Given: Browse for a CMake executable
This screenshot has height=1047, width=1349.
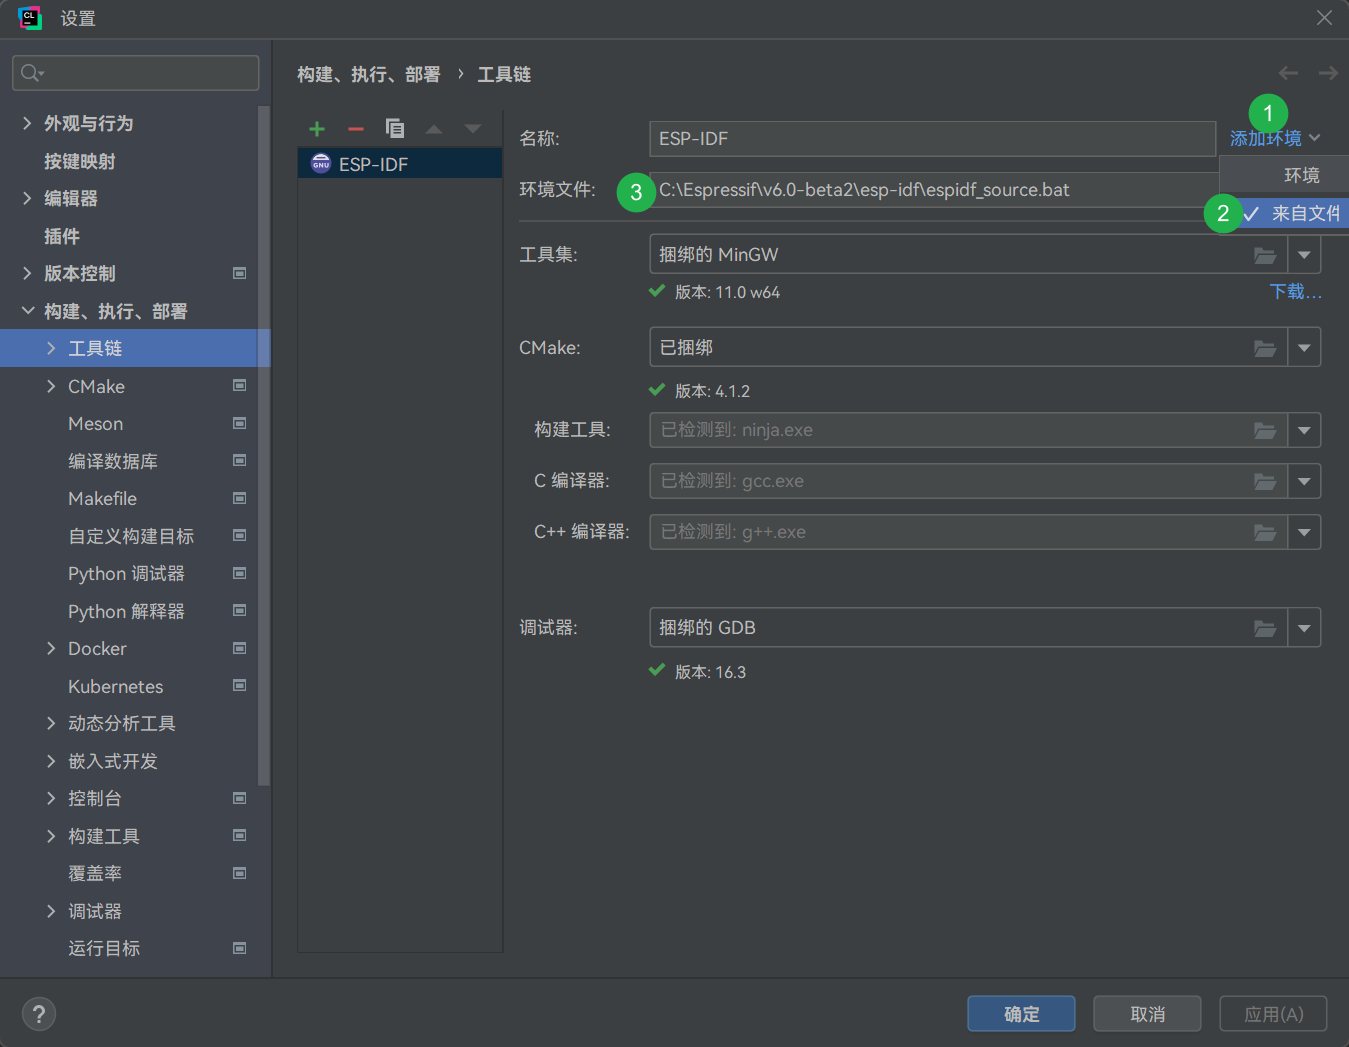Looking at the screenshot, I should (1265, 348).
